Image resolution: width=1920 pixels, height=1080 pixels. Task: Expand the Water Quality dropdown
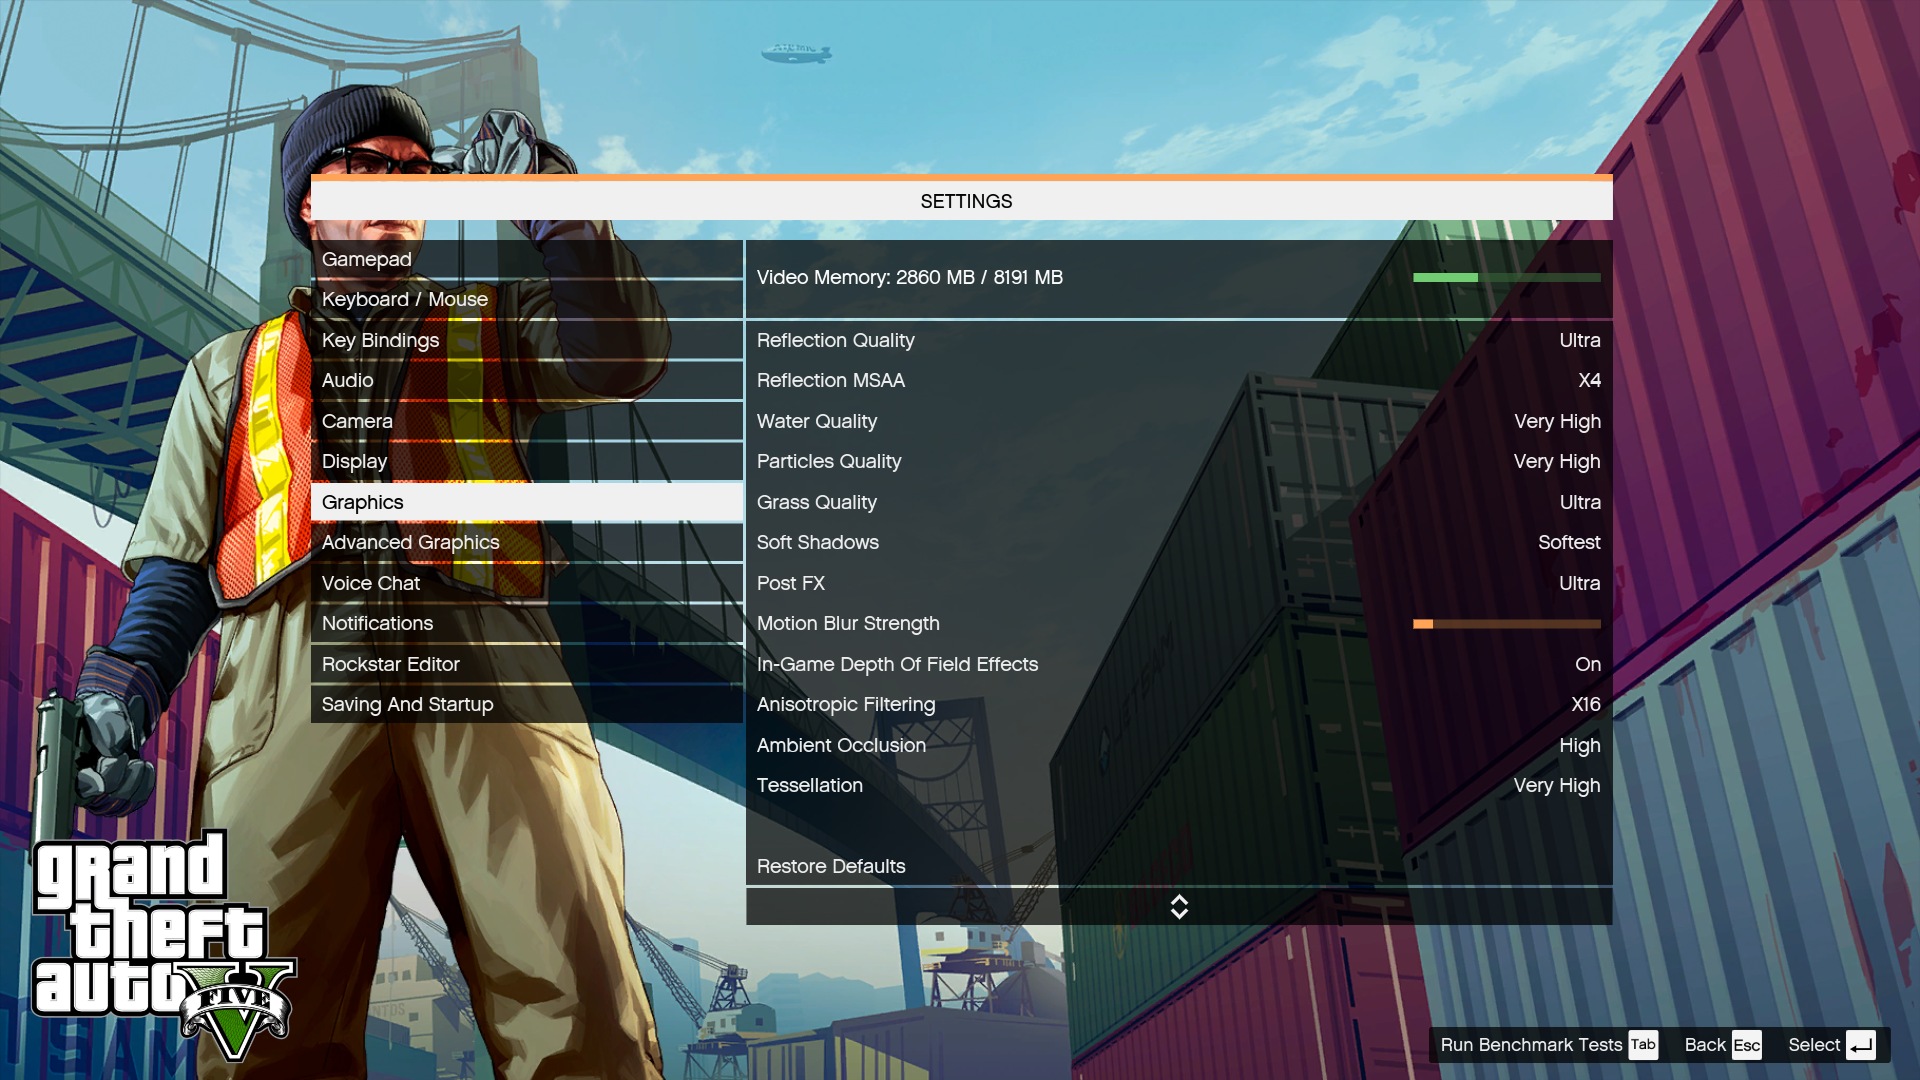tap(1556, 421)
